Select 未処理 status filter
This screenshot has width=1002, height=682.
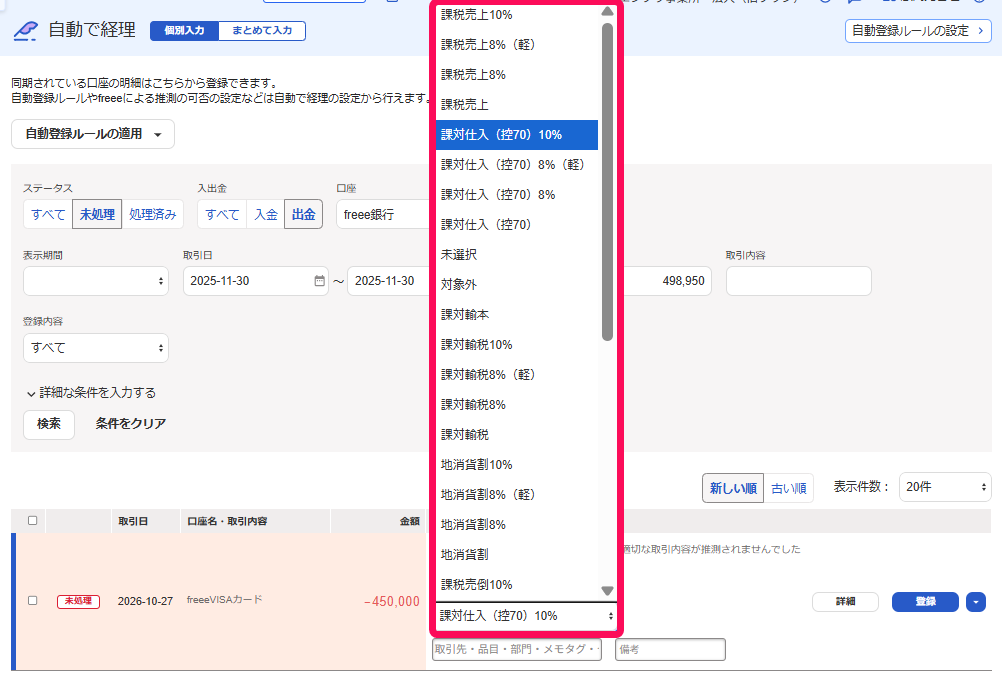(x=97, y=214)
